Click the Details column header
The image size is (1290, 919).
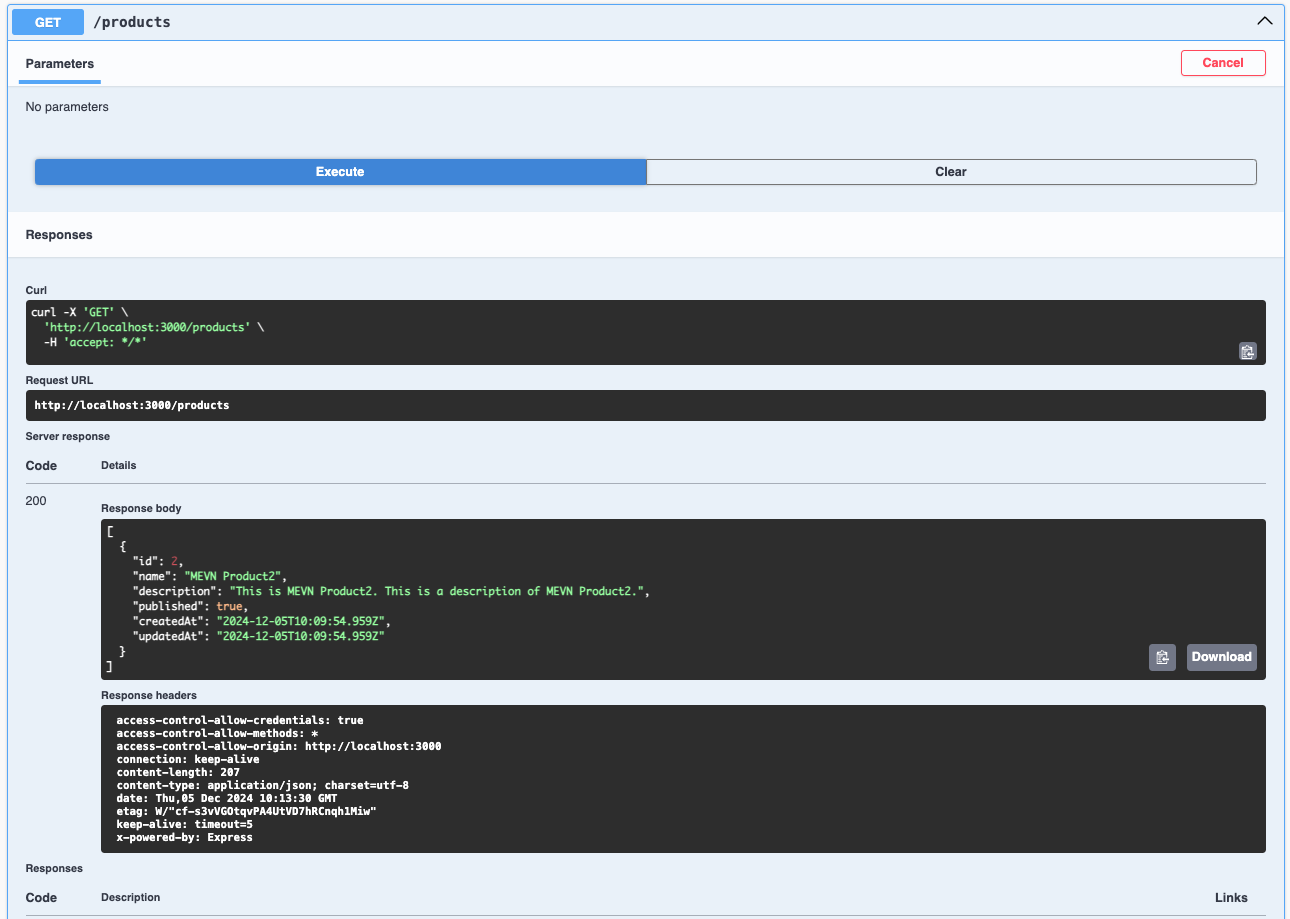click(118, 465)
